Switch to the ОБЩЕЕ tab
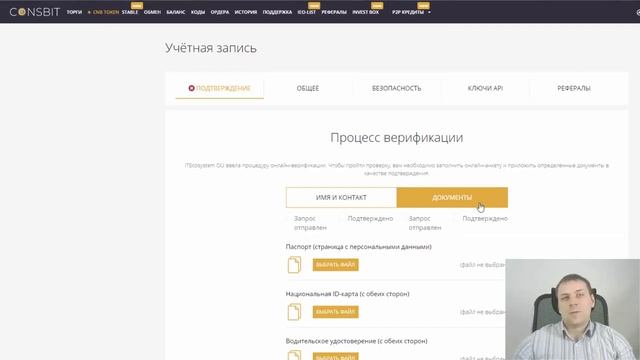Screen dimensions: 640x360 [x=308, y=88]
